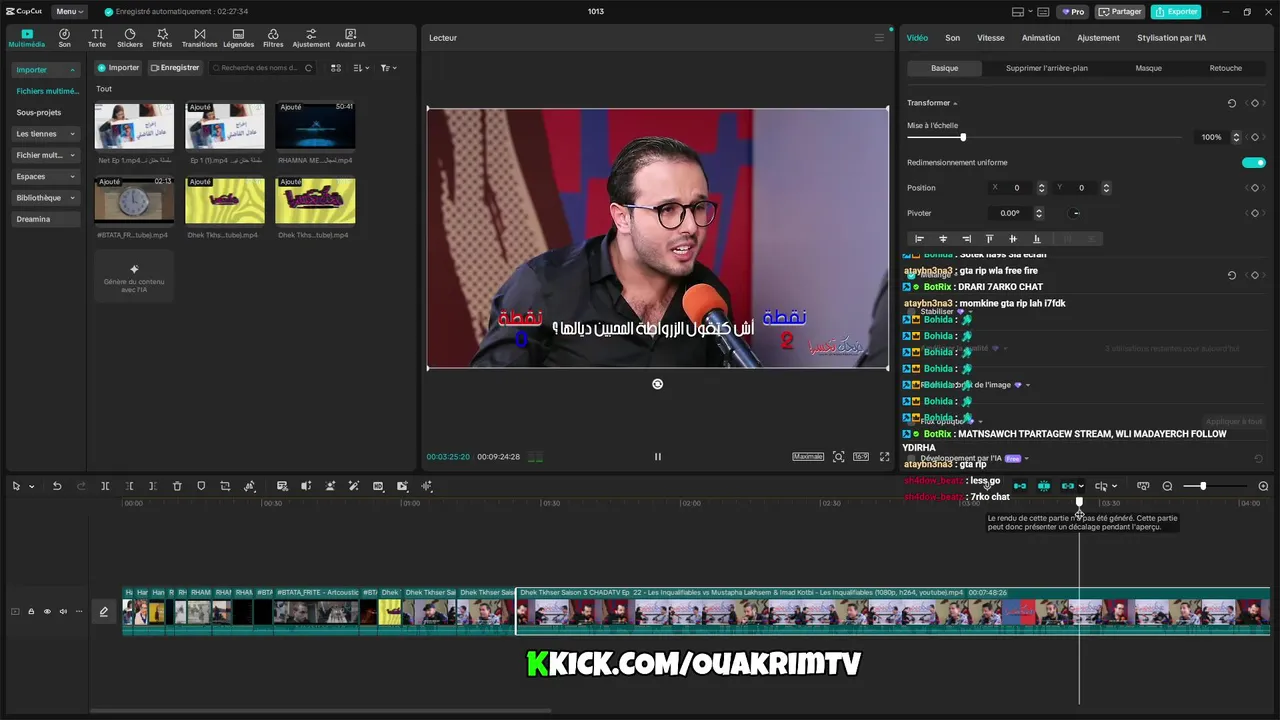Align clip to top edge icon
Viewport: 1280px width, 720px height.
point(989,239)
